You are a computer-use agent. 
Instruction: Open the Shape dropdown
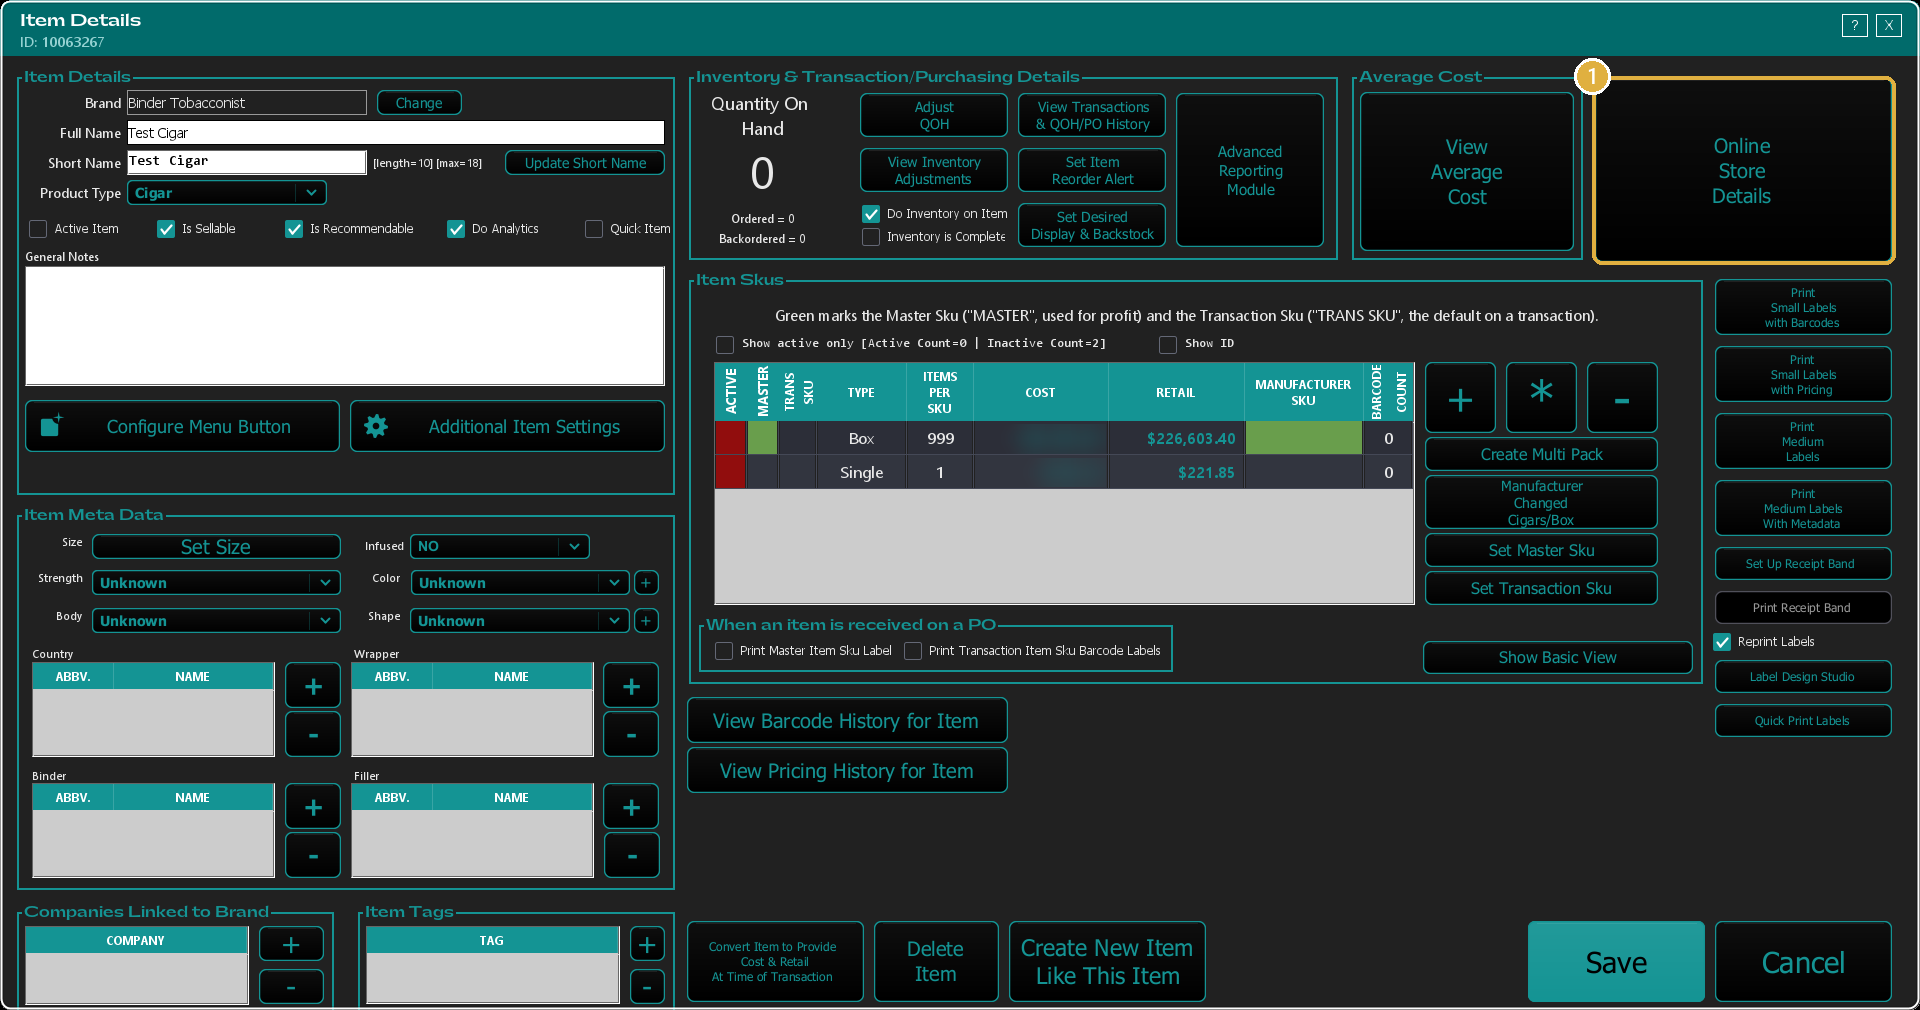tap(519, 621)
